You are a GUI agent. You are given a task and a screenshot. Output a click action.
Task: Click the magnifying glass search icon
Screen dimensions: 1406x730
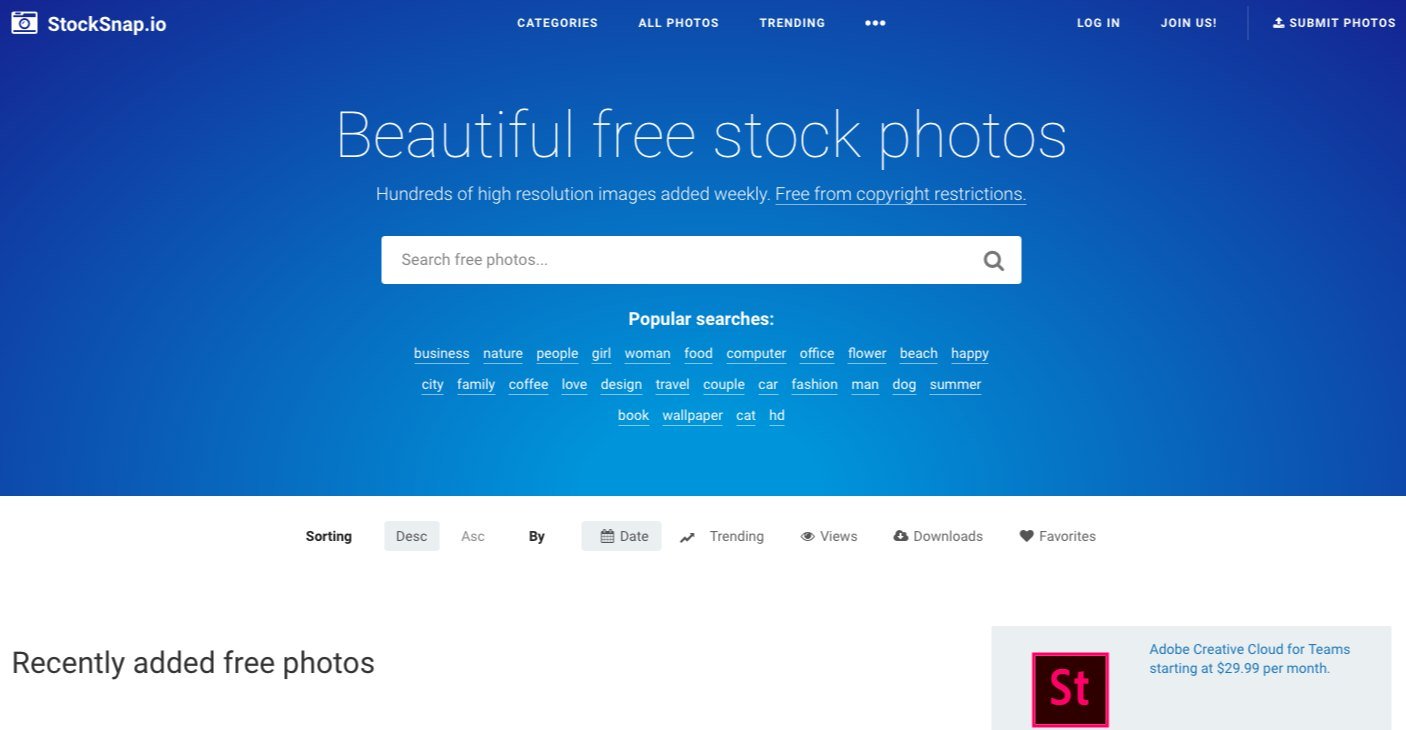tap(993, 261)
